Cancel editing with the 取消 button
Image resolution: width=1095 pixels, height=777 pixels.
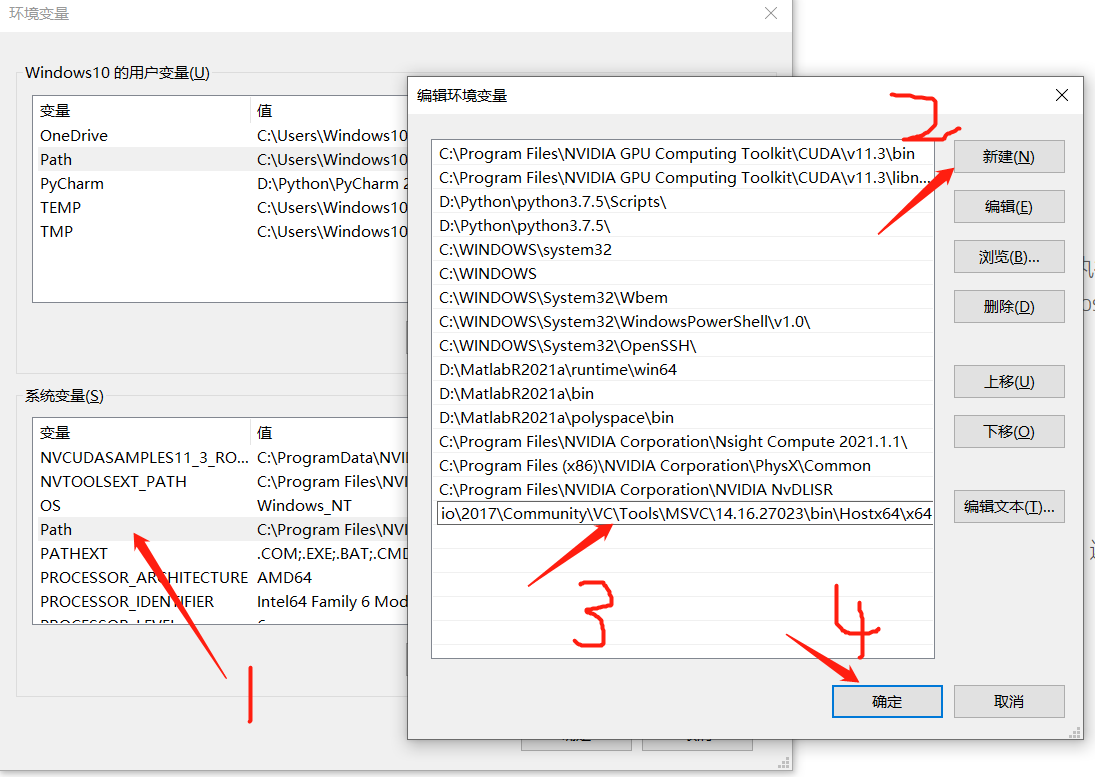pos(1008,701)
